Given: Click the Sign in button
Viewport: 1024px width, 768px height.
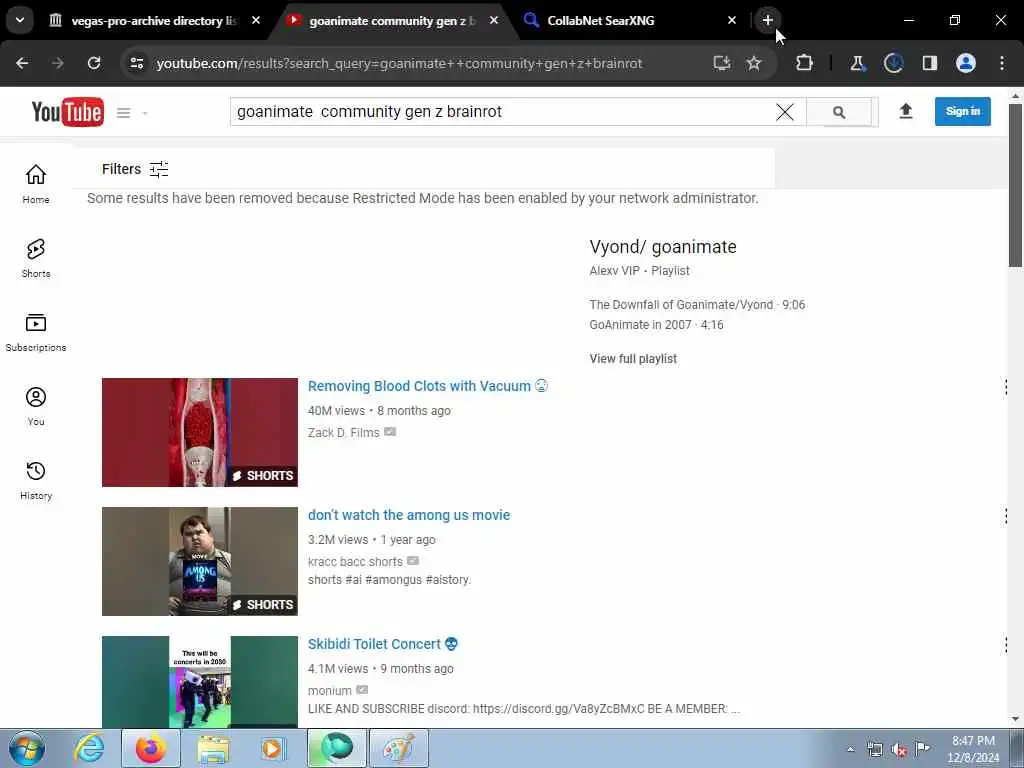Looking at the screenshot, I should (962, 112).
